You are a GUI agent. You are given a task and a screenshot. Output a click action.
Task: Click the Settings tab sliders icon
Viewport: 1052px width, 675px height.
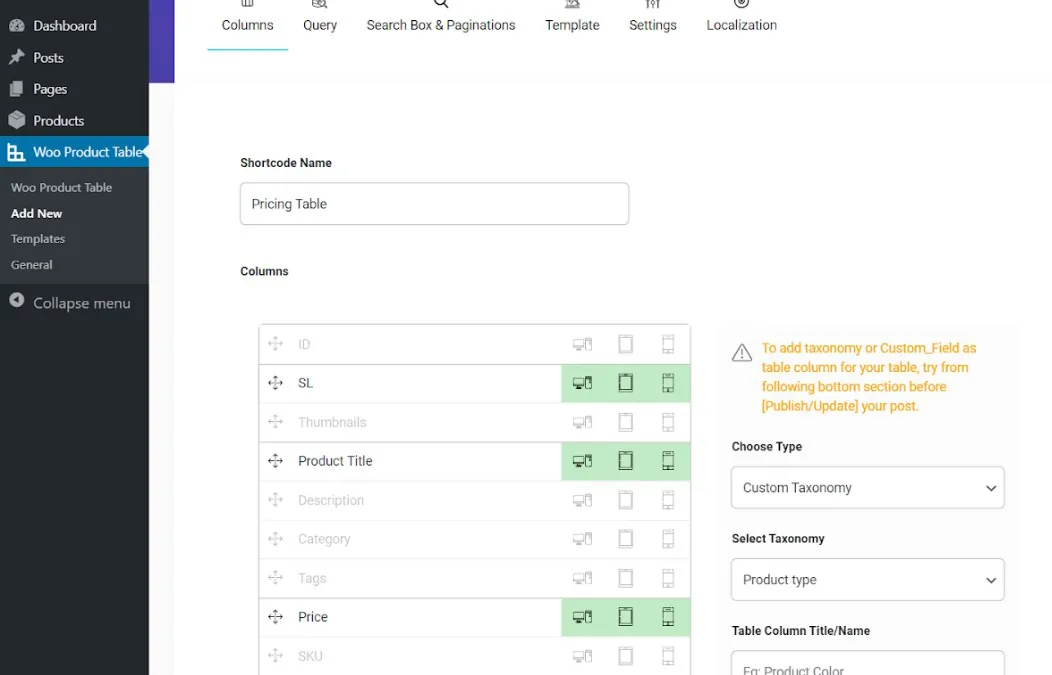pos(652,6)
